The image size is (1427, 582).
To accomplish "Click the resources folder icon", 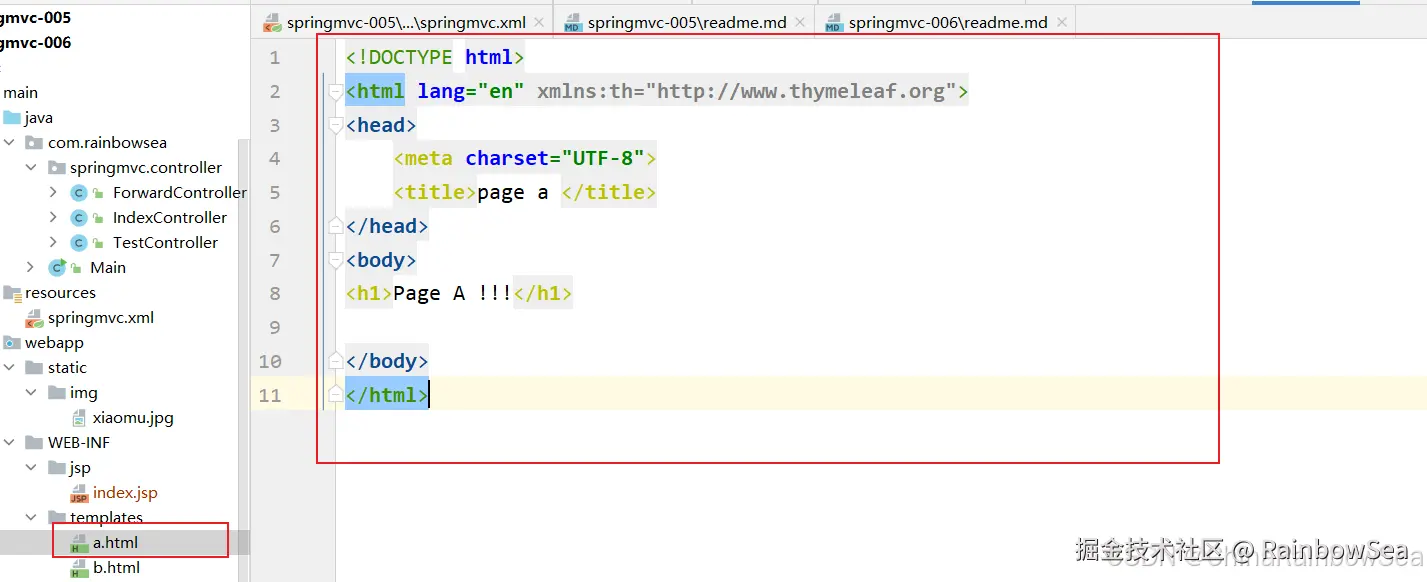I will tap(12, 292).
